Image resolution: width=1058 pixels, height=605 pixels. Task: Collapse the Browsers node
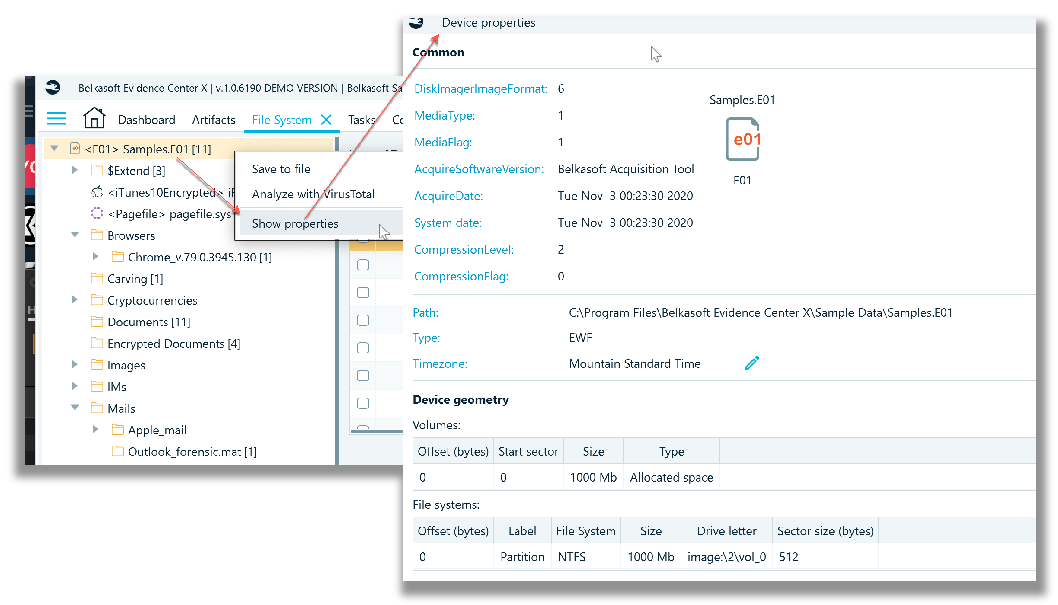click(75, 235)
